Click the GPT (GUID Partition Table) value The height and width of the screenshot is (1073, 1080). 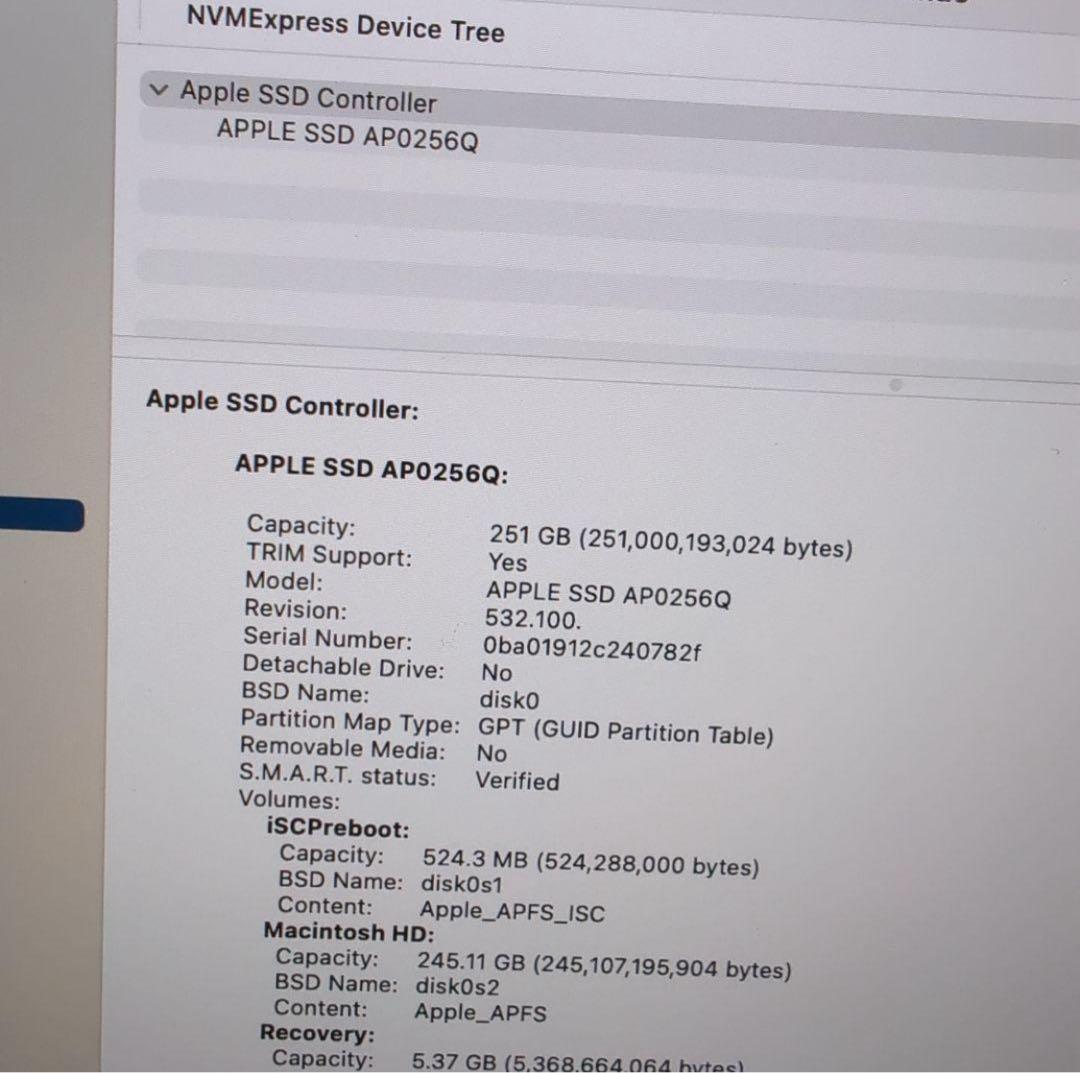(x=625, y=732)
